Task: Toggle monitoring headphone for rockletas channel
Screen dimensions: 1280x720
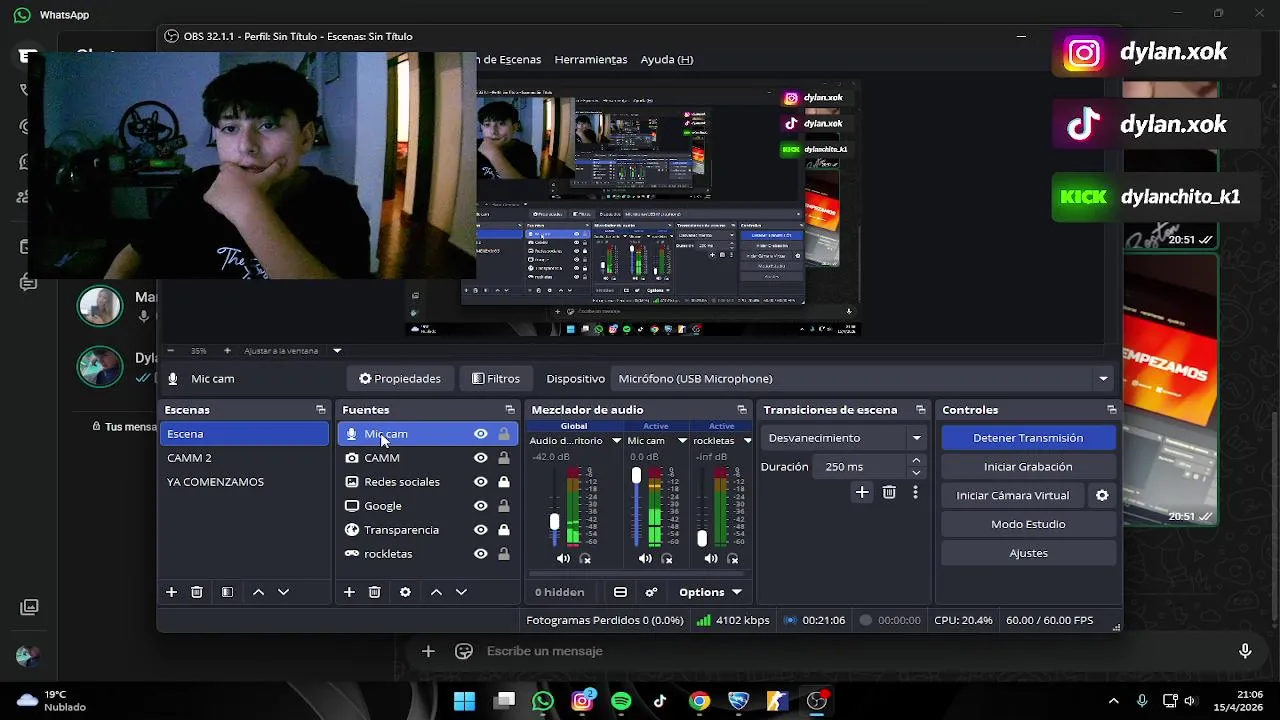Action: tap(733, 559)
